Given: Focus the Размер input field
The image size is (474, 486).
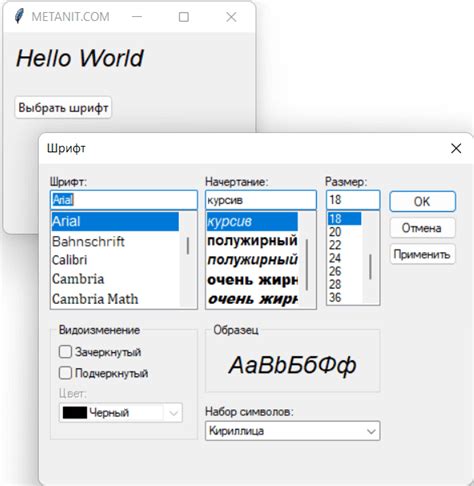Looking at the screenshot, I should pyautogui.click(x=353, y=200).
